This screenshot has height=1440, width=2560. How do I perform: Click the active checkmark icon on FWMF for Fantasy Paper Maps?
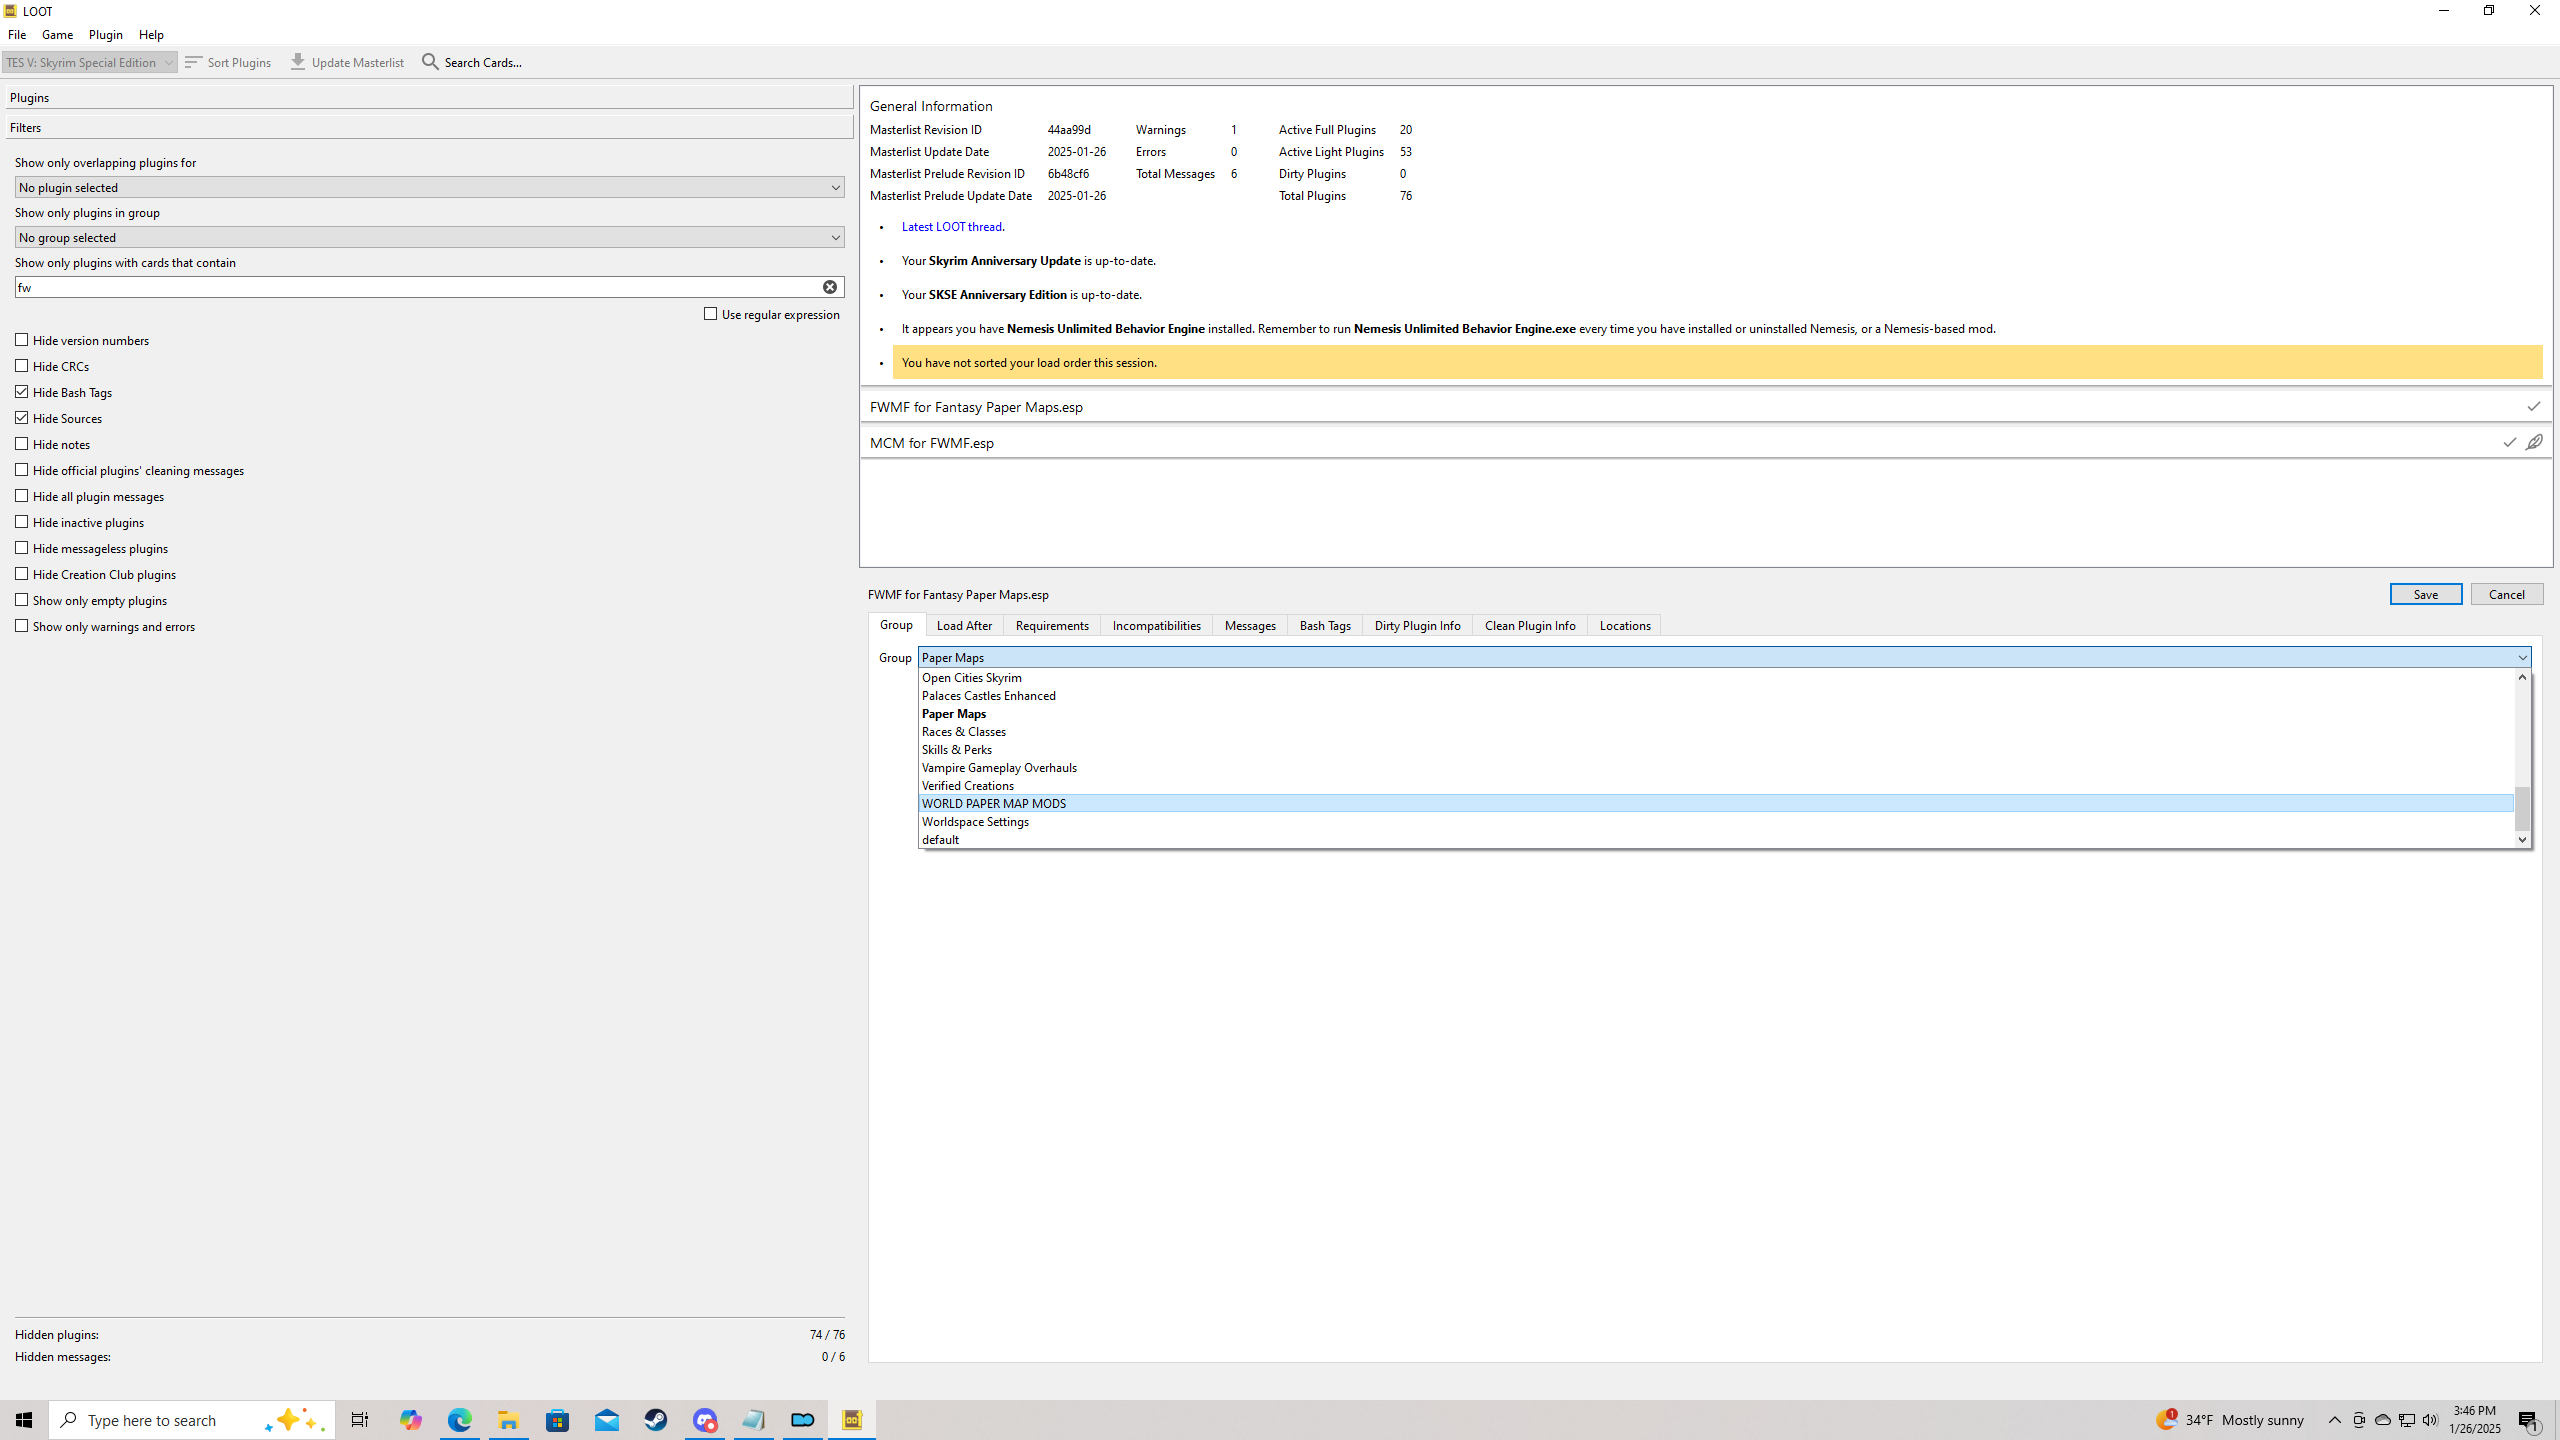2533,406
